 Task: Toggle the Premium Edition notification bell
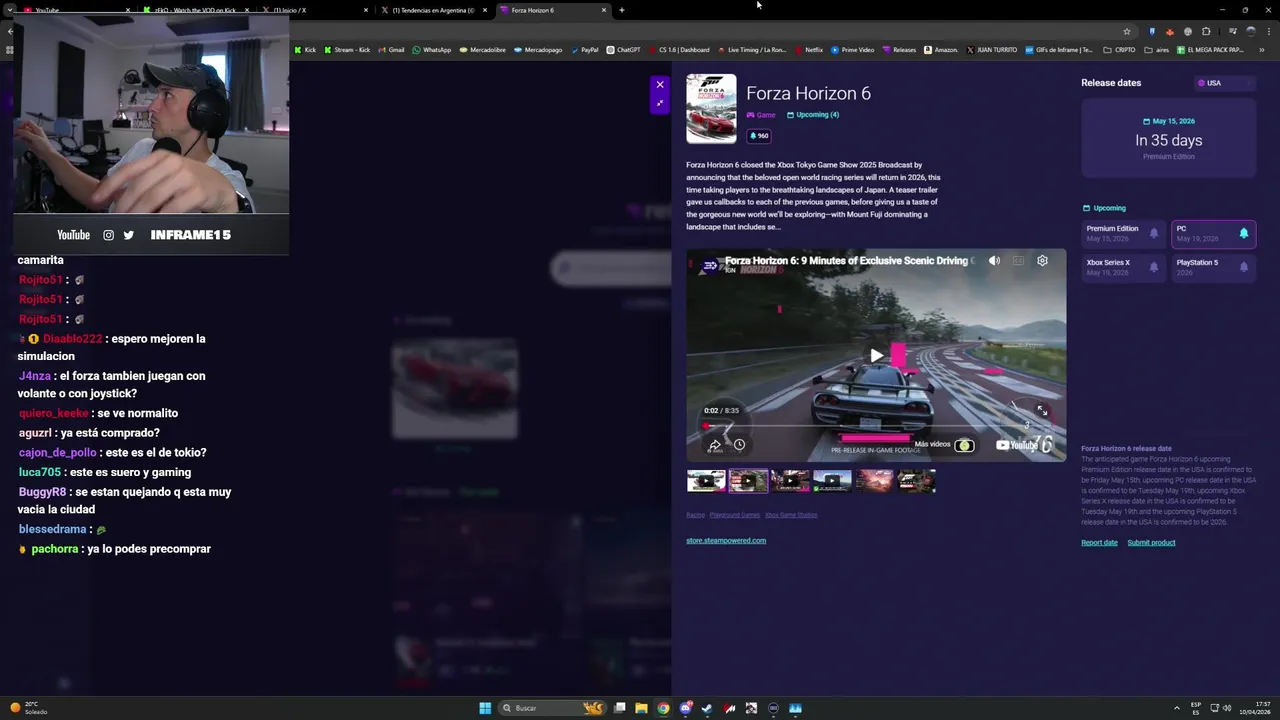(1153, 234)
